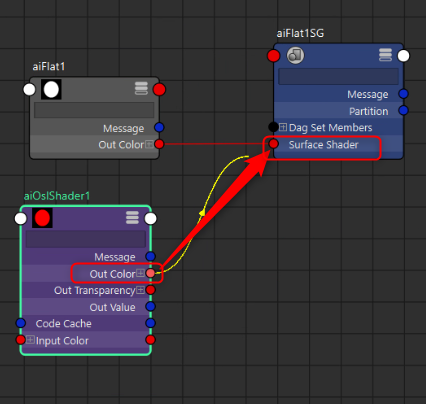This screenshot has height=404, width=426.
Task: Expand Input Color attribute
Action: pos(30,340)
